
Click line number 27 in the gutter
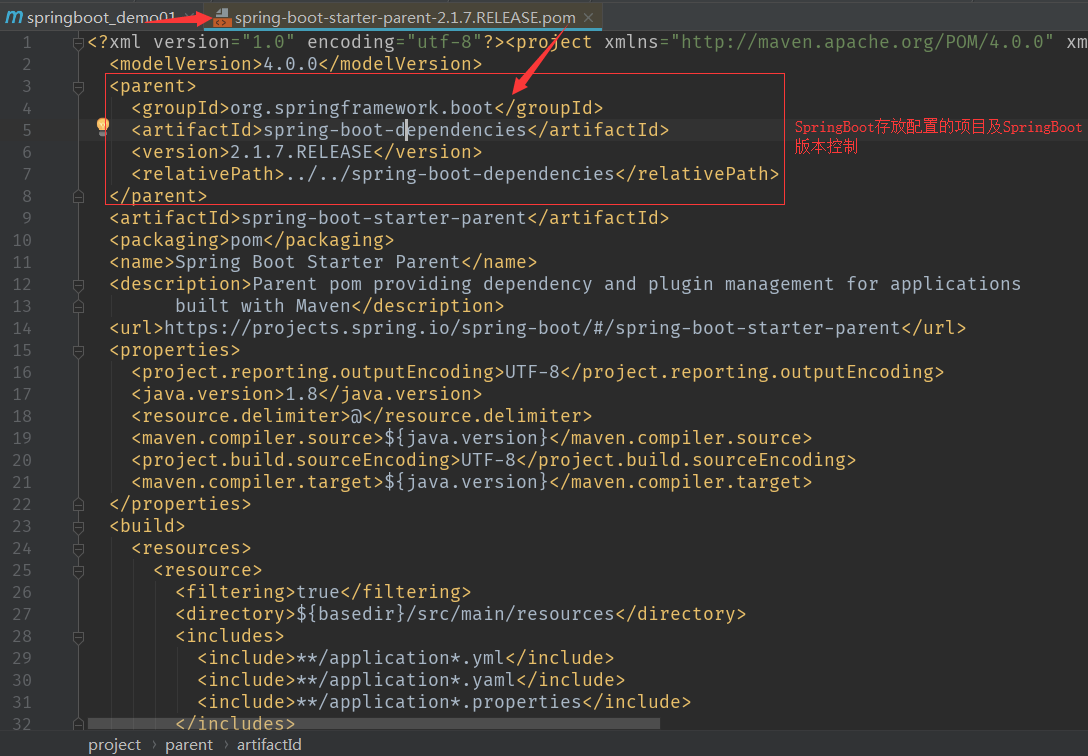[22, 615]
